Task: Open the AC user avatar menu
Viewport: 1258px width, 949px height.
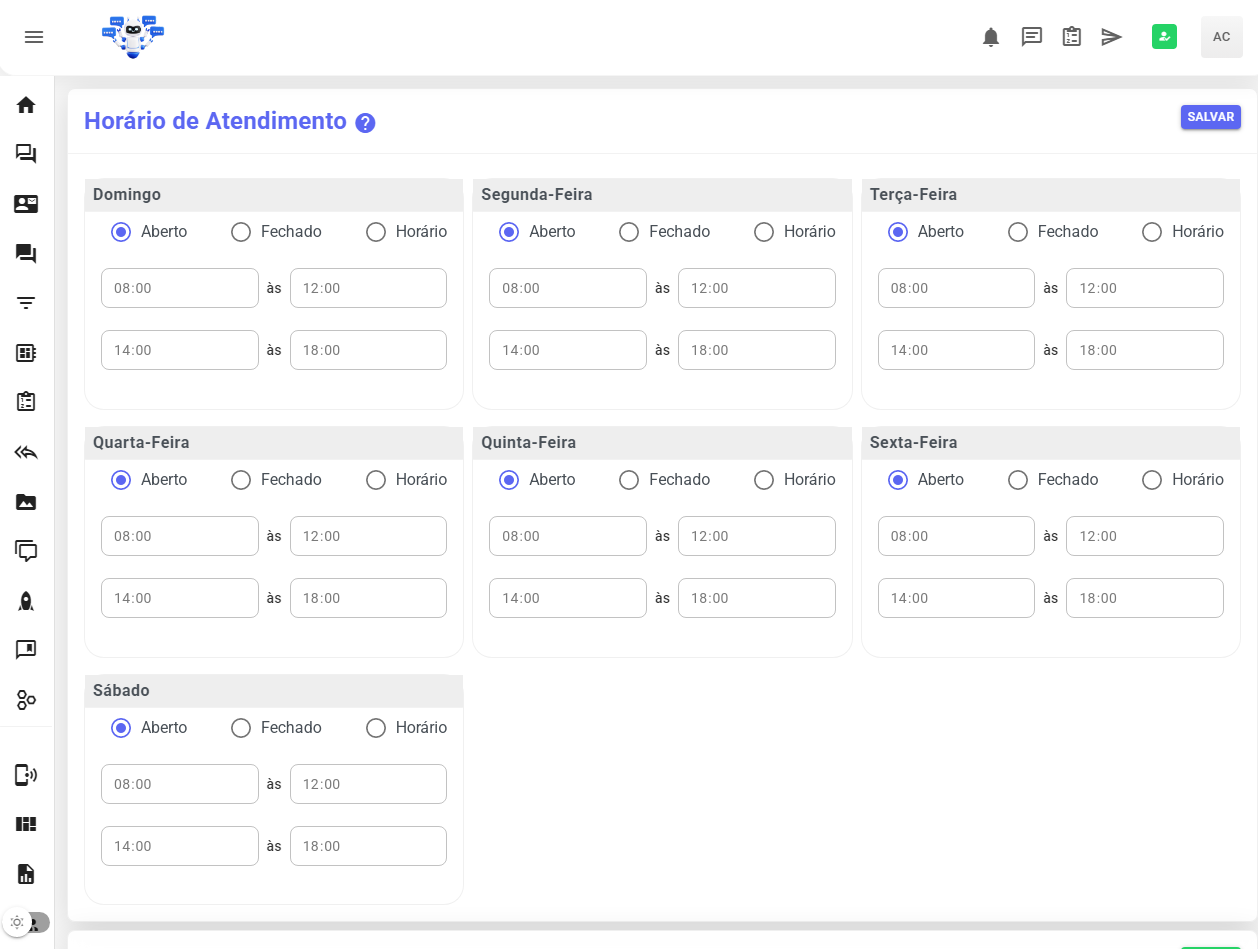Action: point(1221,37)
